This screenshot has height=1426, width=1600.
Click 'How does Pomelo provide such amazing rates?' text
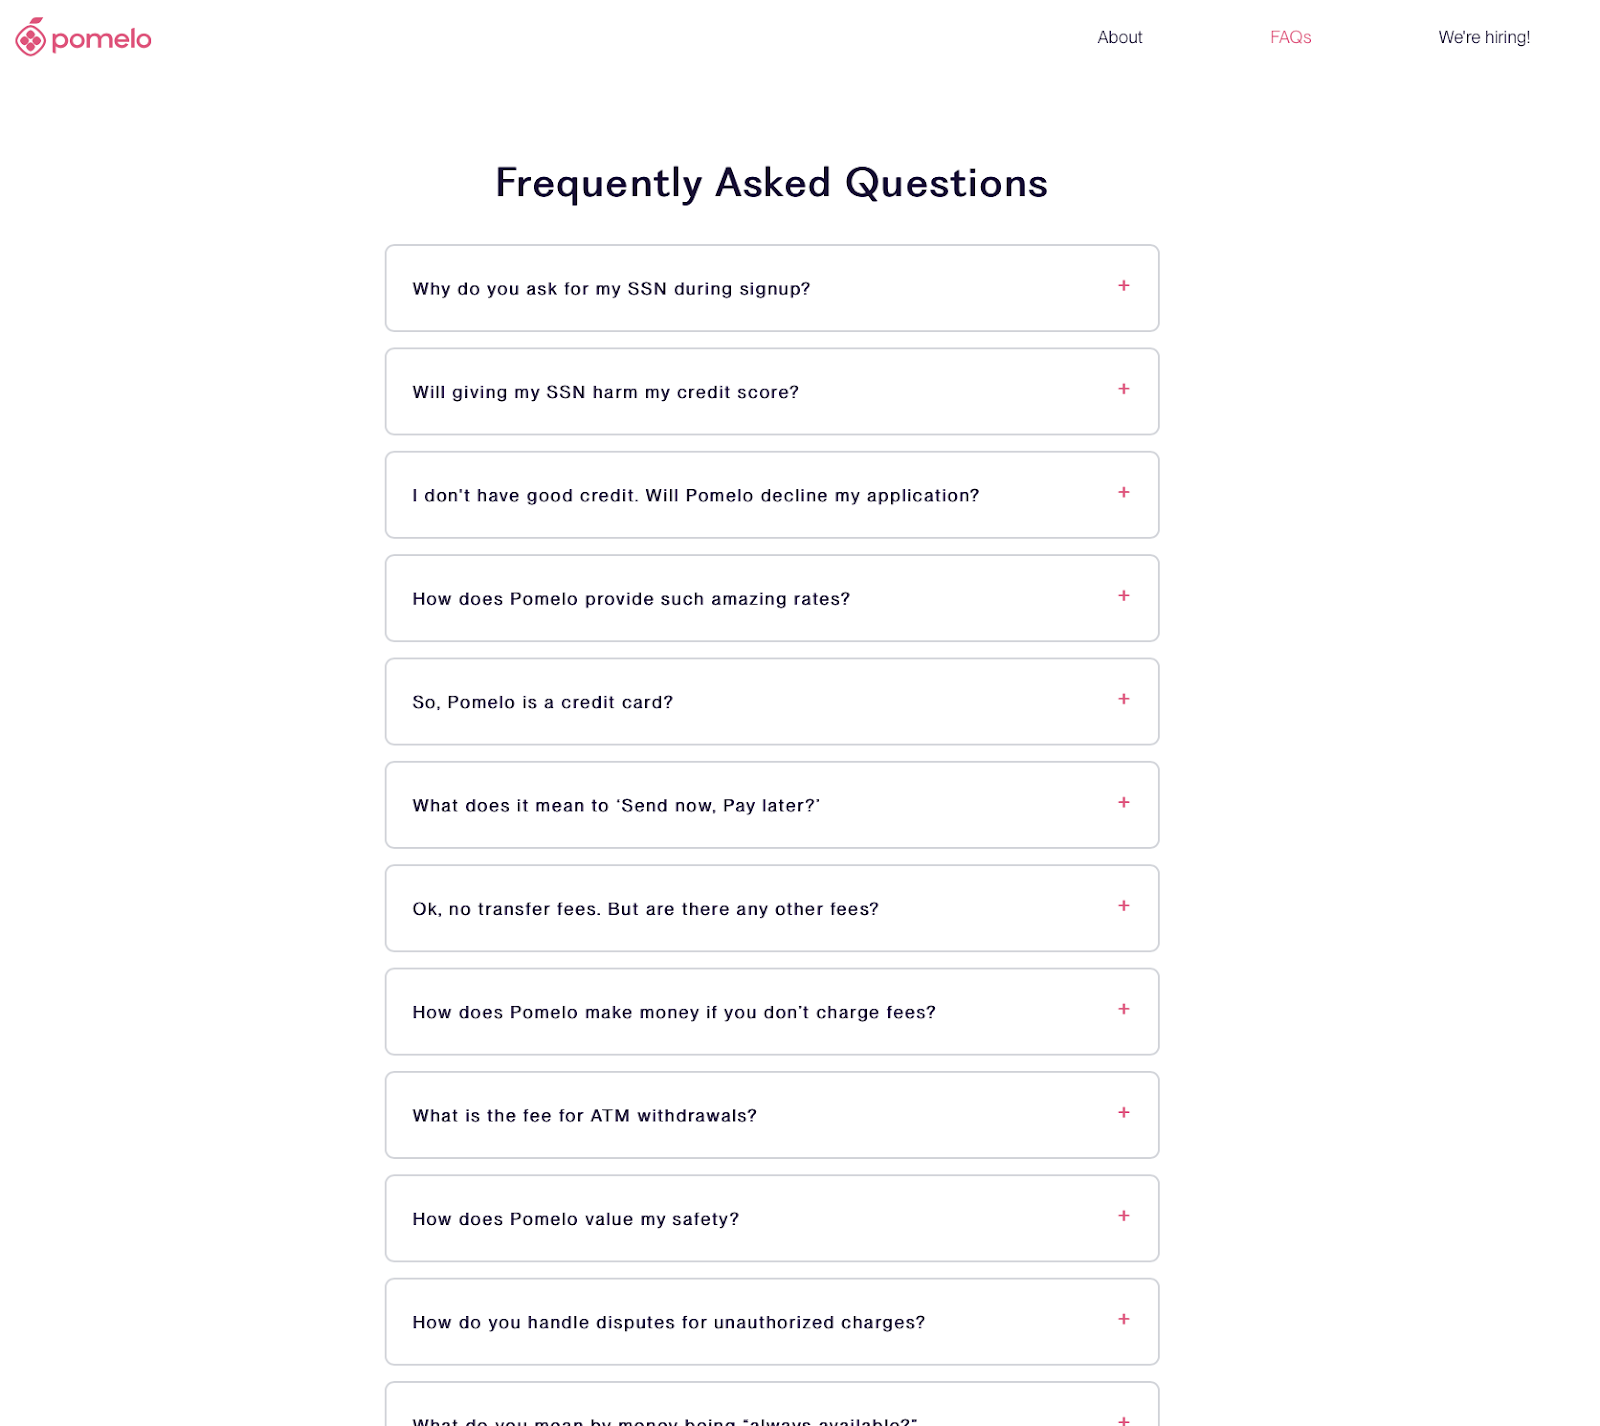coord(631,599)
